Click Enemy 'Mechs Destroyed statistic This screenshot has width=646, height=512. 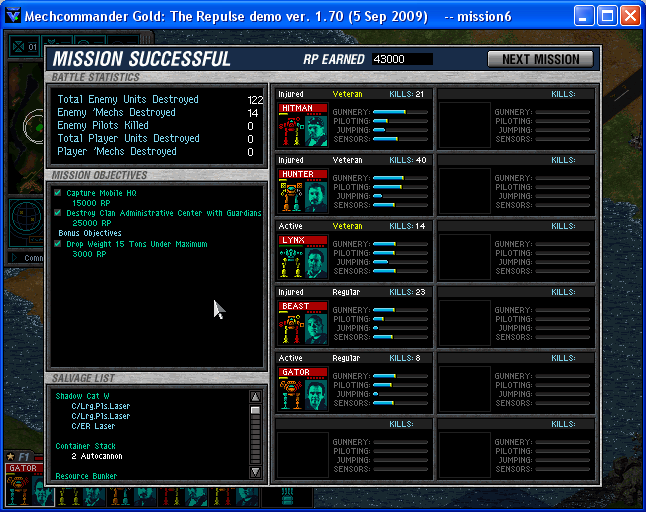point(158,112)
